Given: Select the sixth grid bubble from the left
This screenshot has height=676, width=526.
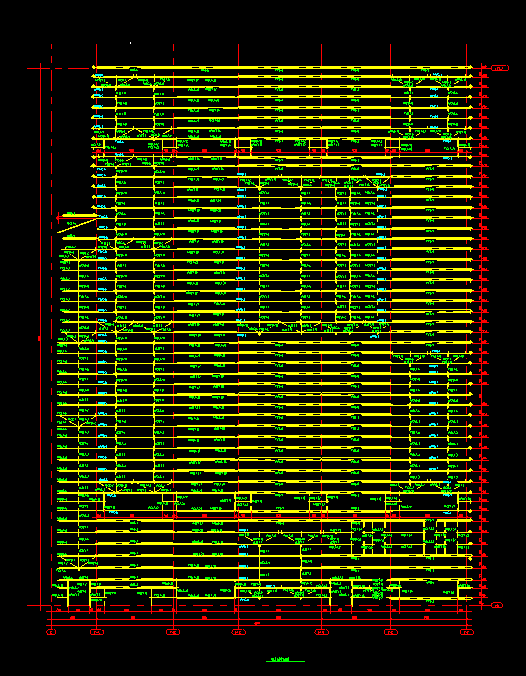Looking at the screenshot, I should pyautogui.click(x=391, y=632).
